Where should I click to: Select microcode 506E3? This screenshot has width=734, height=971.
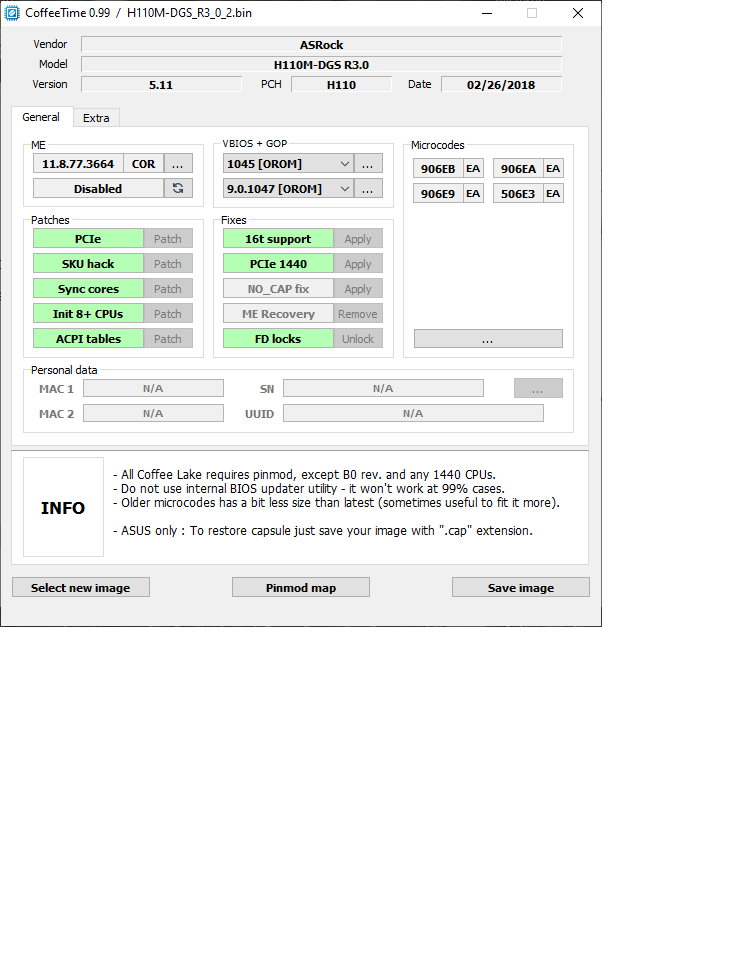click(x=518, y=193)
